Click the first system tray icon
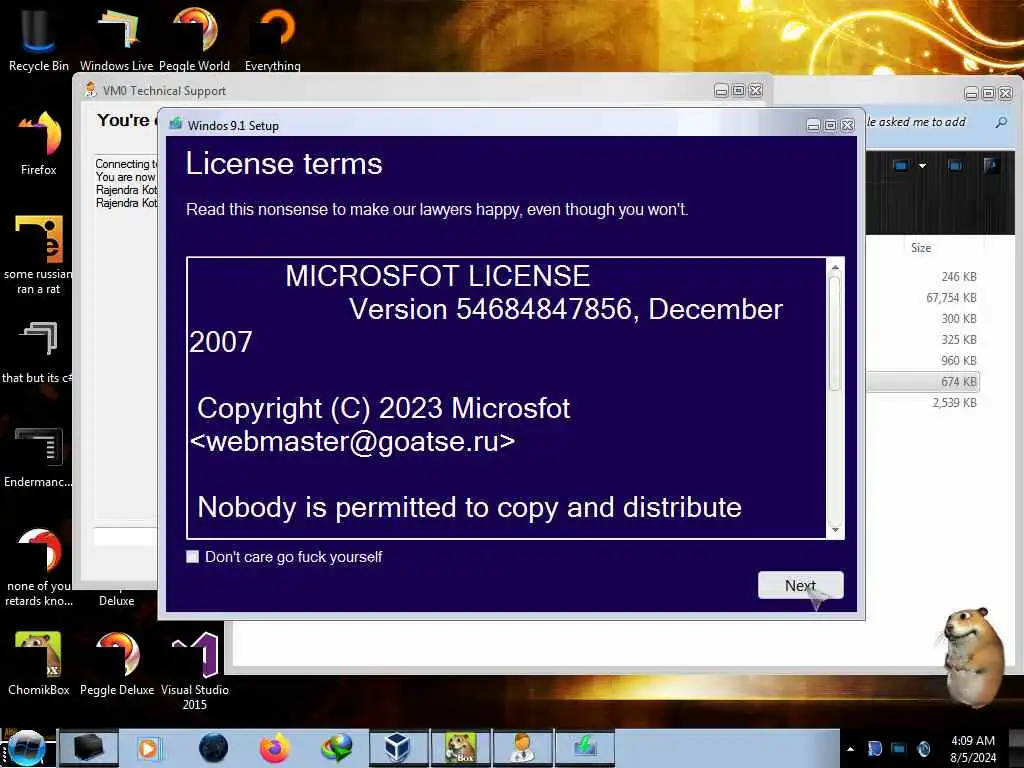This screenshot has width=1024, height=768. point(874,748)
